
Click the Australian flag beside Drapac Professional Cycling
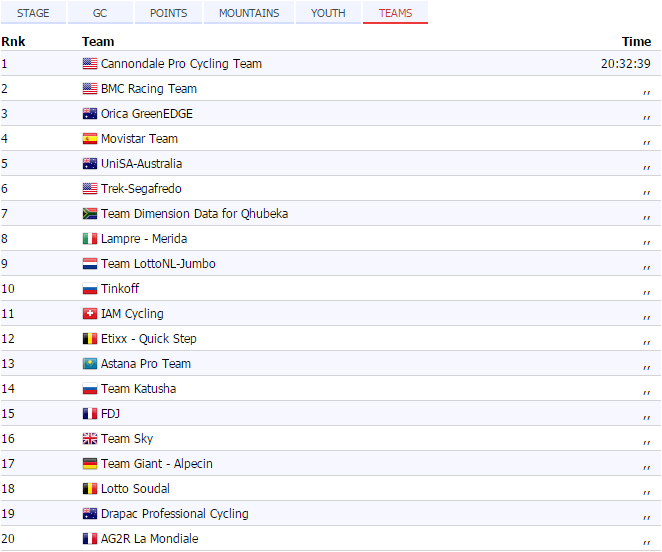[90, 514]
